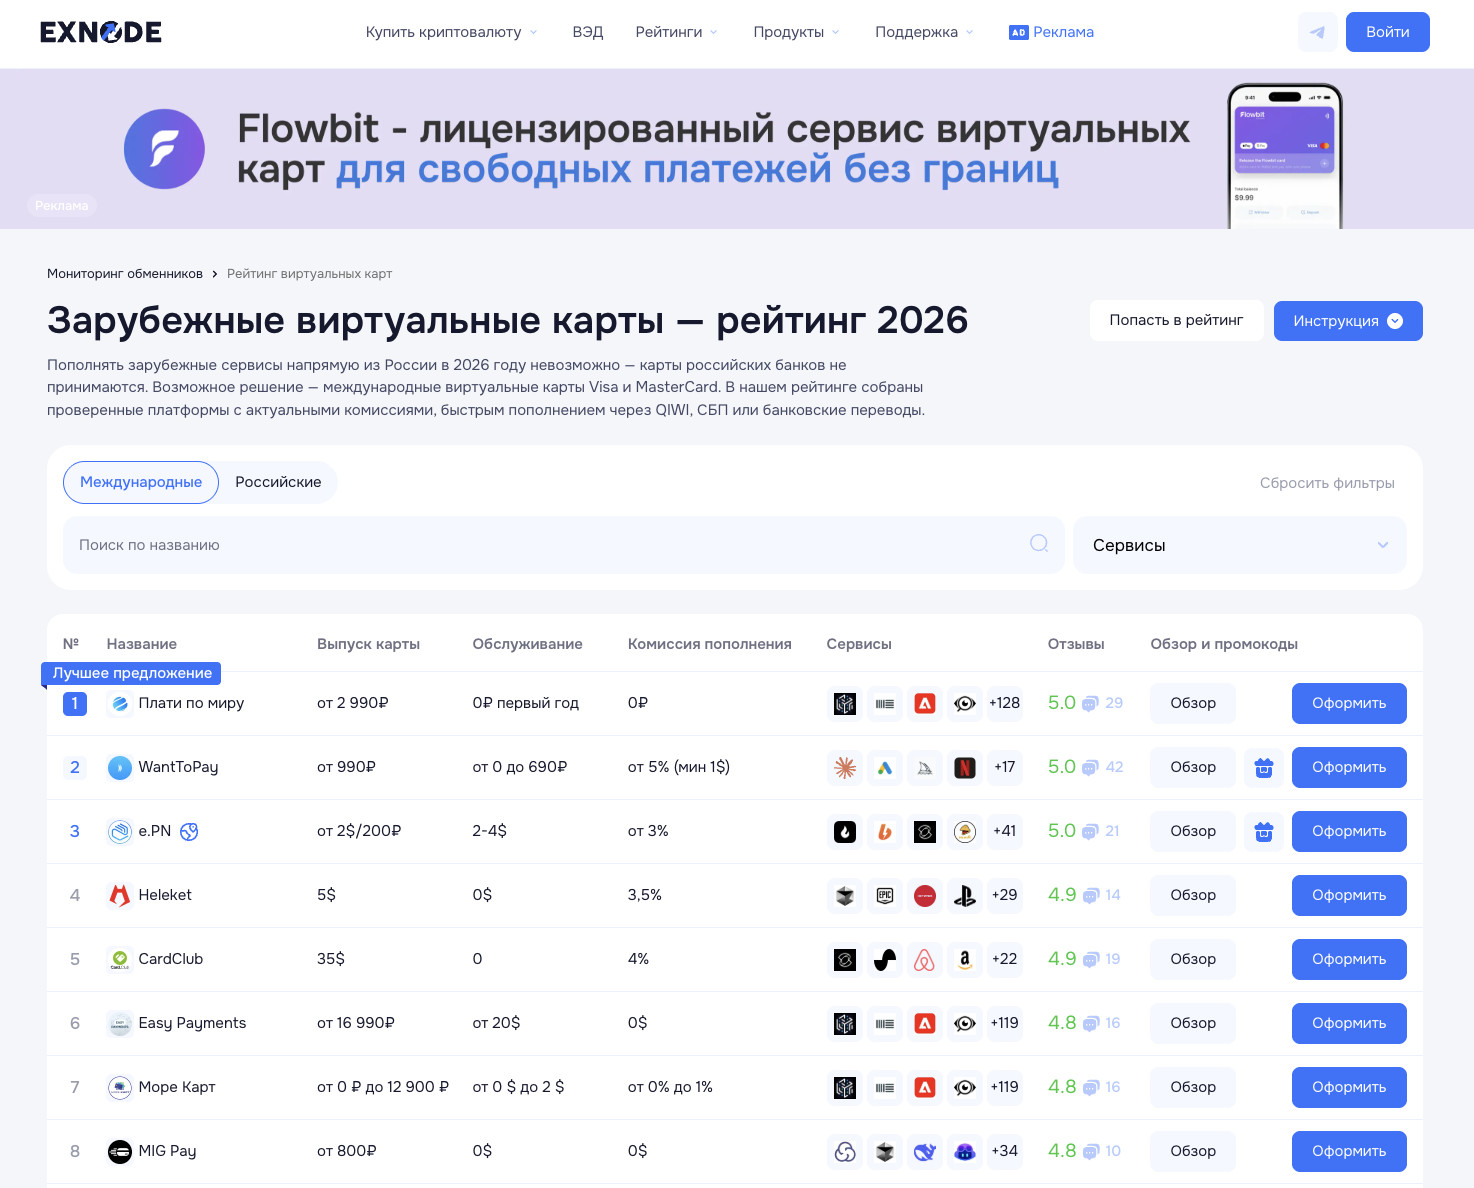The width and height of the screenshot is (1474, 1188).
Task: Click the Epic Games icon in Heleket row
Action: point(885,895)
